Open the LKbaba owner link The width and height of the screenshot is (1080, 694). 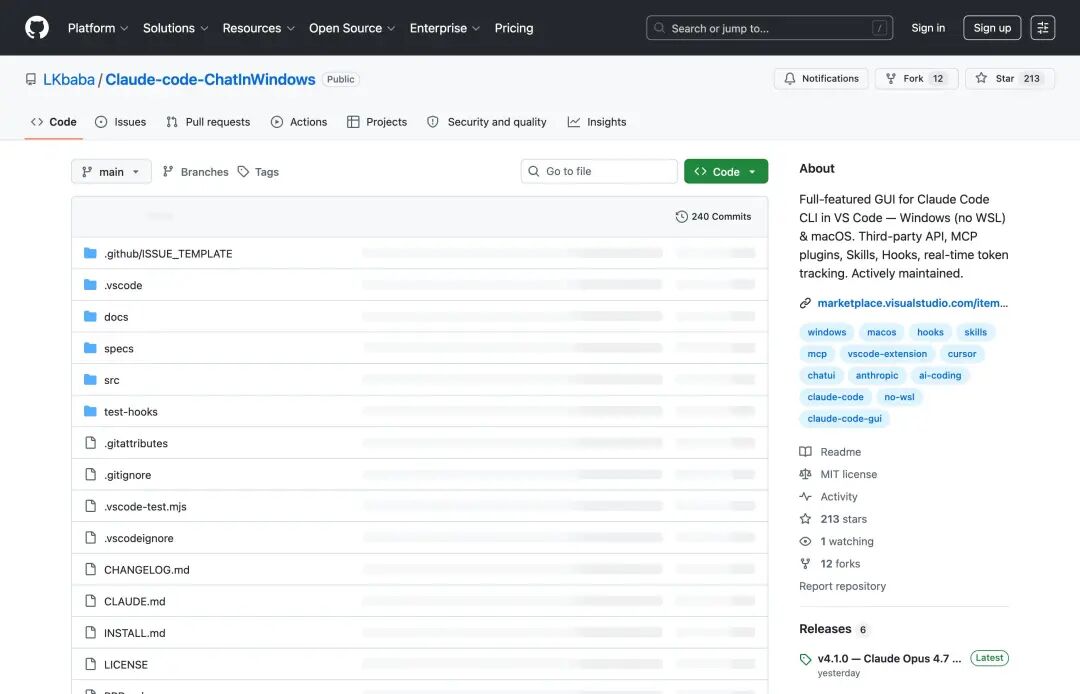pyautogui.click(x=69, y=79)
